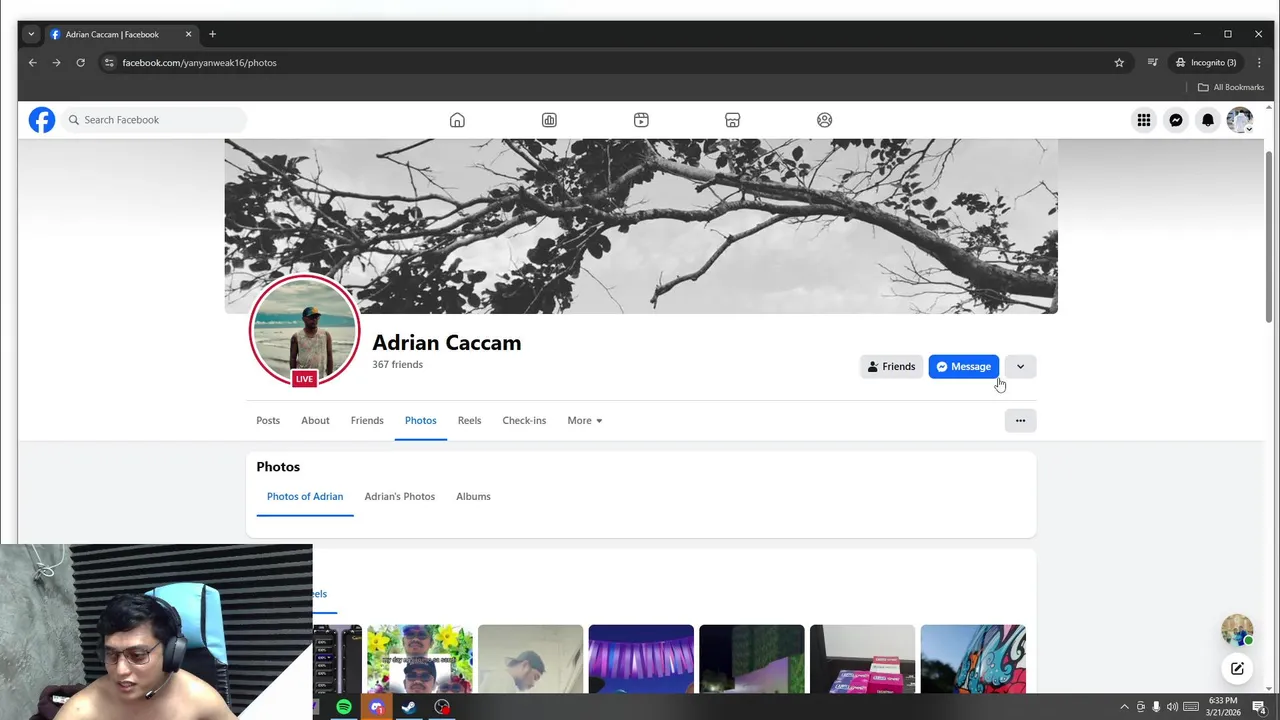Open the Groups icon in the top bar
The width and height of the screenshot is (1280, 720).
pyautogui.click(x=824, y=120)
